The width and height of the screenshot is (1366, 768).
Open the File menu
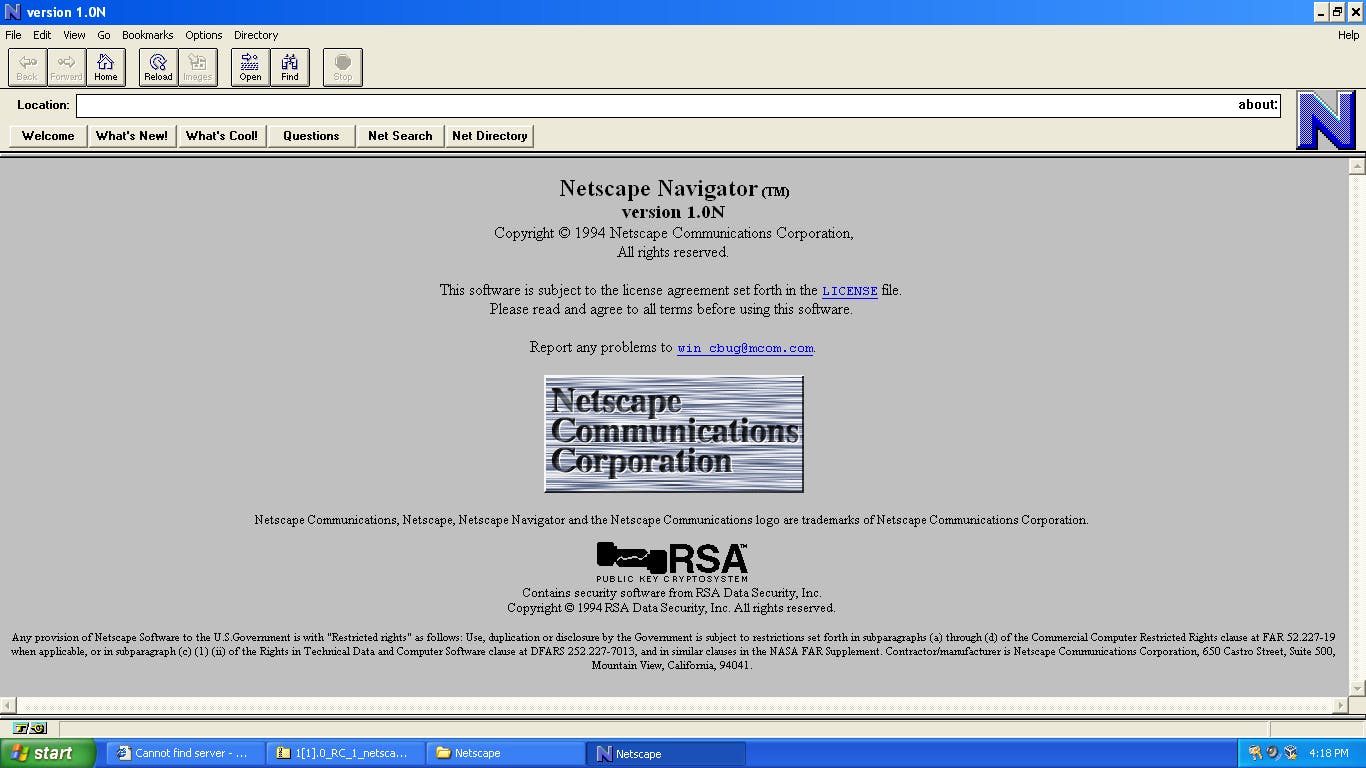click(13, 35)
